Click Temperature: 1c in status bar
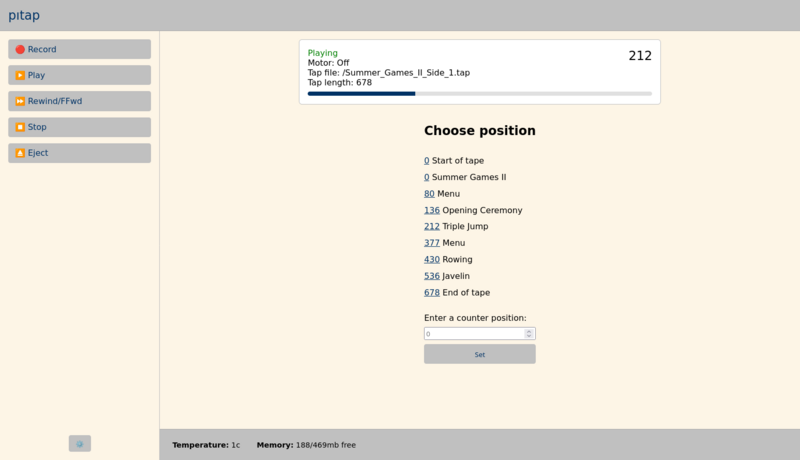Image resolution: width=800 pixels, height=460 pixels. 206,445
